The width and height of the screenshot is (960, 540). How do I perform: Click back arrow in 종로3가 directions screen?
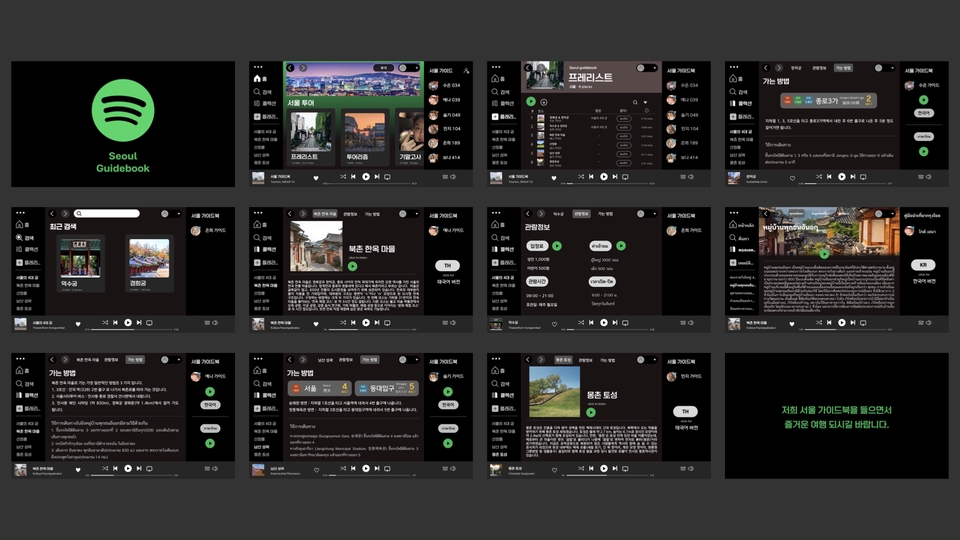click(x=766, y=68)
